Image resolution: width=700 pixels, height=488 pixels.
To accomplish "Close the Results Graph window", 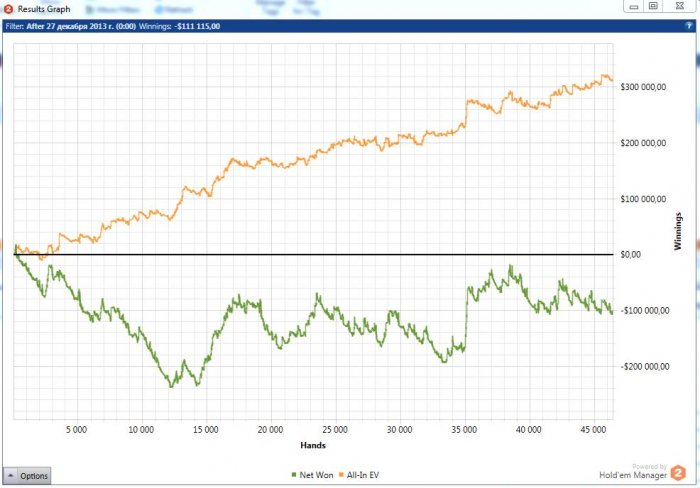I will [x=680, y=6].
